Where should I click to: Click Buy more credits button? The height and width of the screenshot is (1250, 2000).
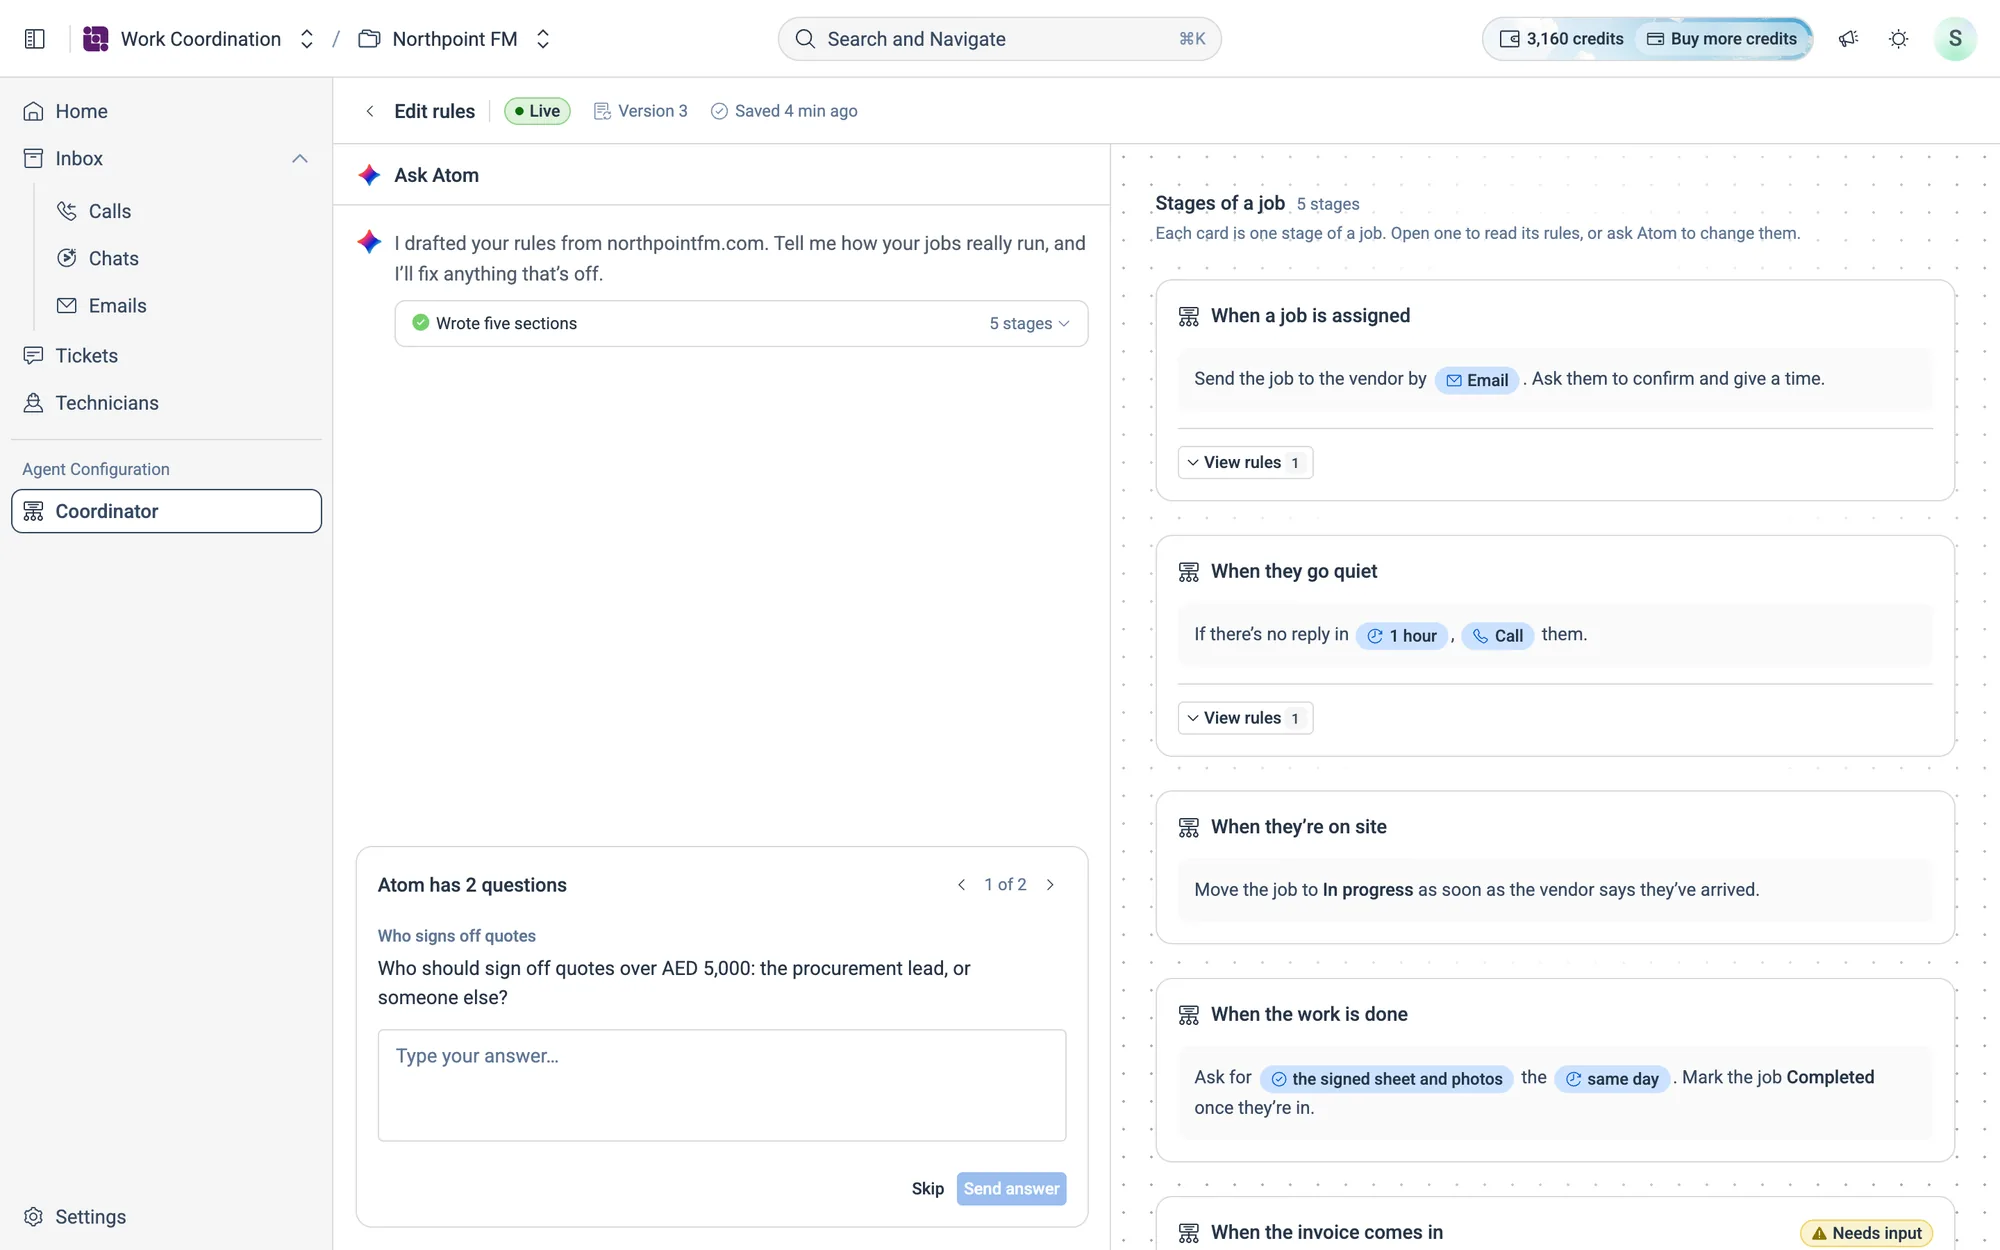[1722, 39]
